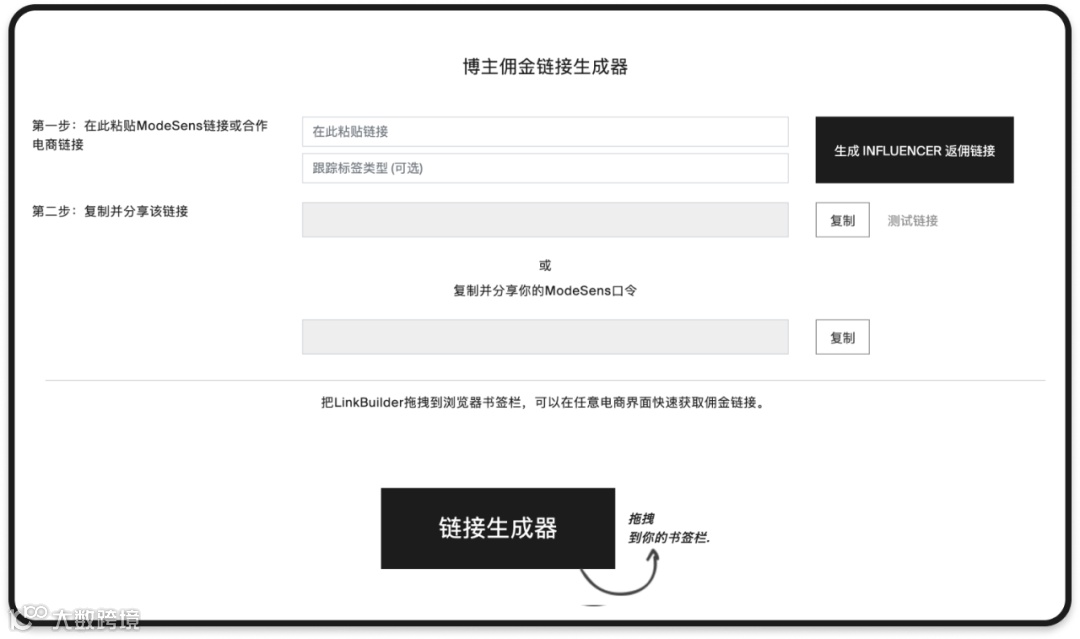Click the black 链接生成器 bookmarklet button
The height and width of the screenshot is (639, 1080).
(497, 528)
